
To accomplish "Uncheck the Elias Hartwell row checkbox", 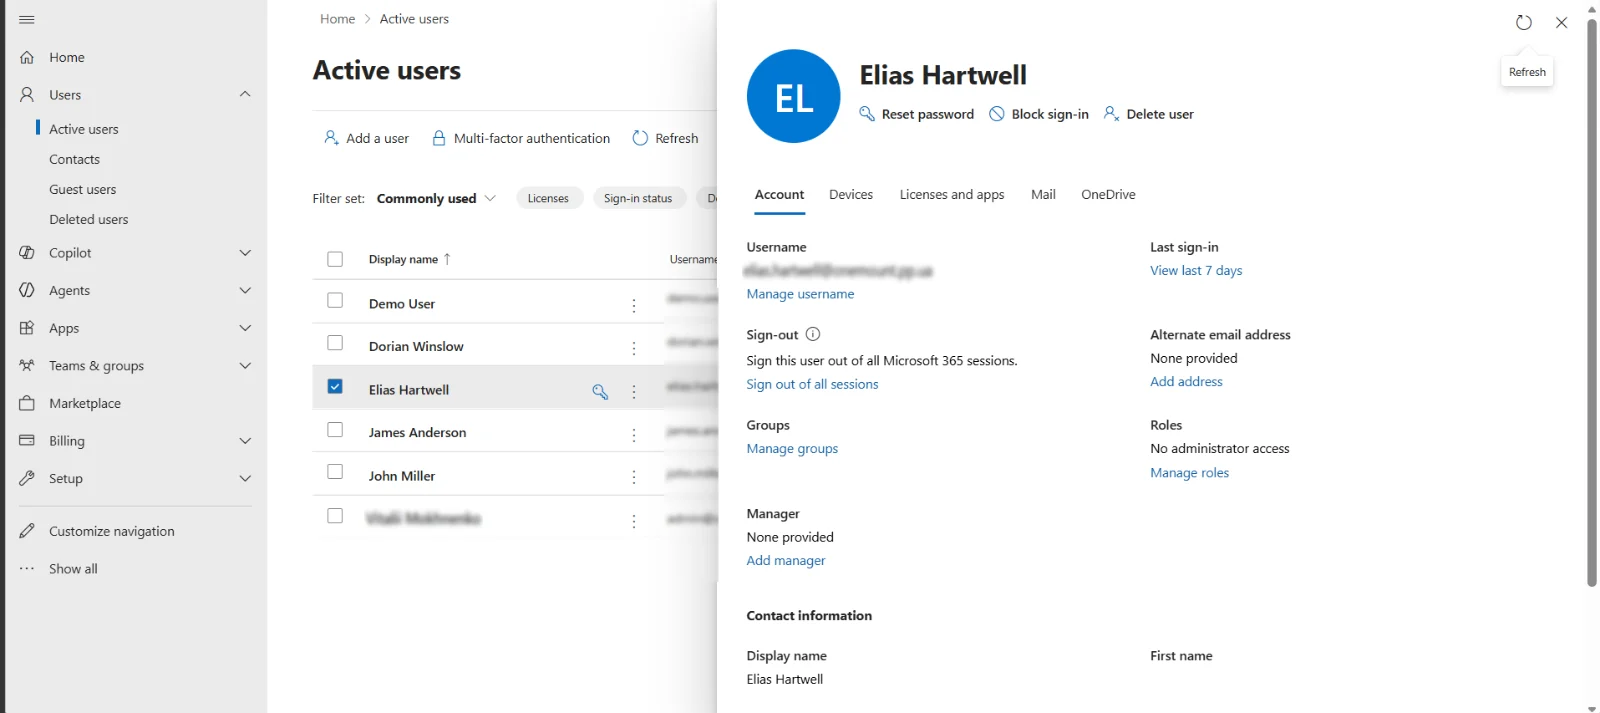I will (x=335, y=386).
